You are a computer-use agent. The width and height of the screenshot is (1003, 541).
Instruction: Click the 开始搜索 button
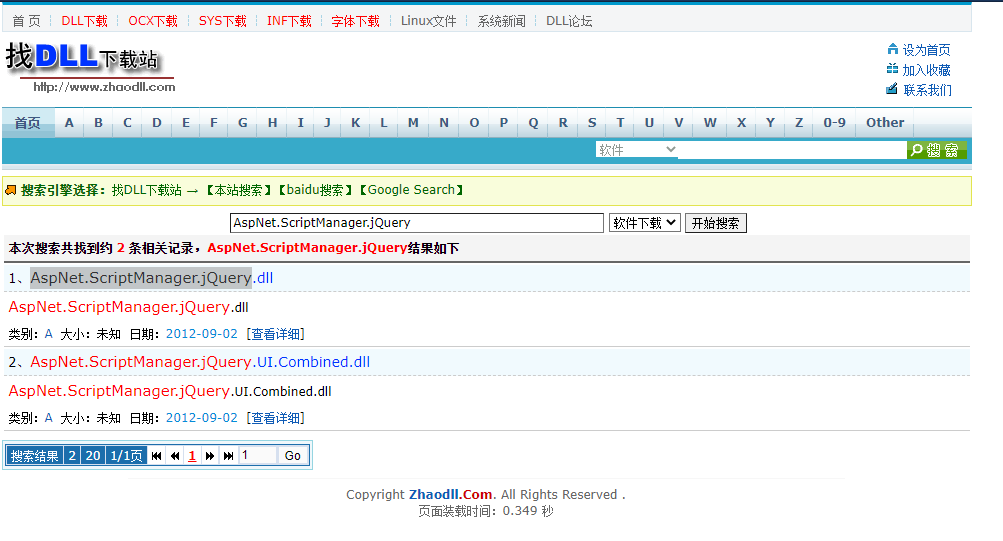[x=715, y=223]
